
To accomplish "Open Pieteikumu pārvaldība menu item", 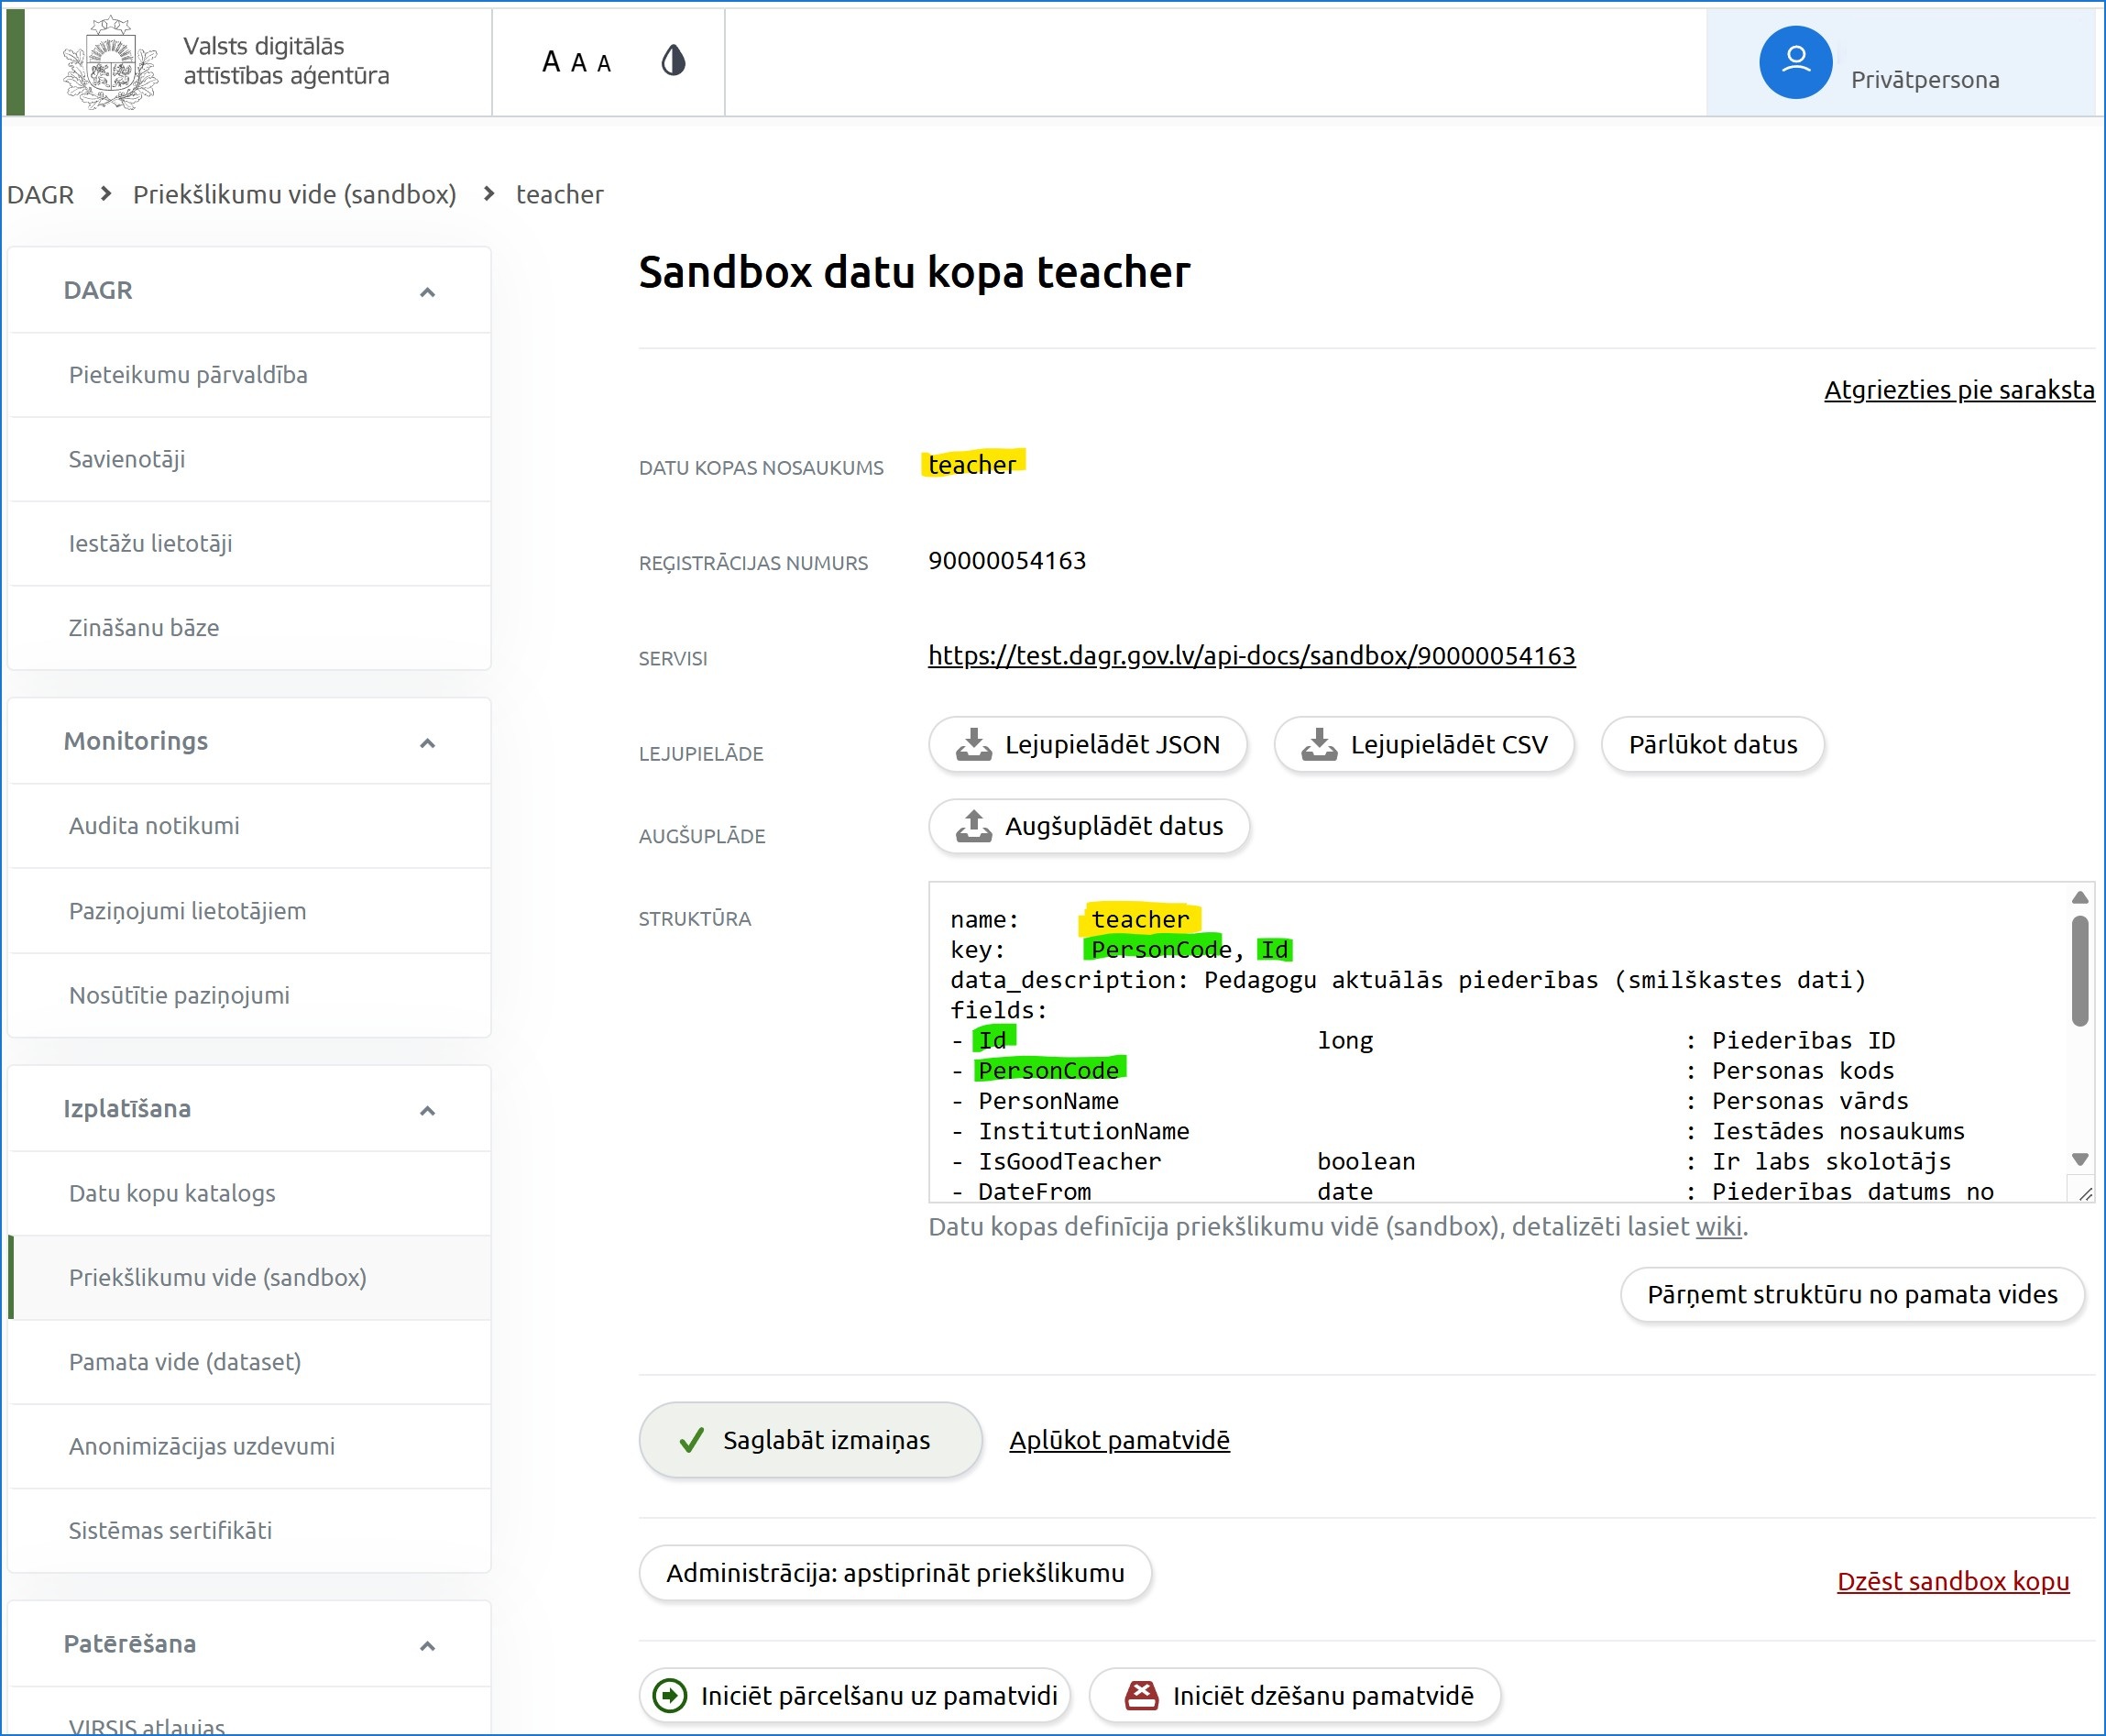I will tap(249, 375).
